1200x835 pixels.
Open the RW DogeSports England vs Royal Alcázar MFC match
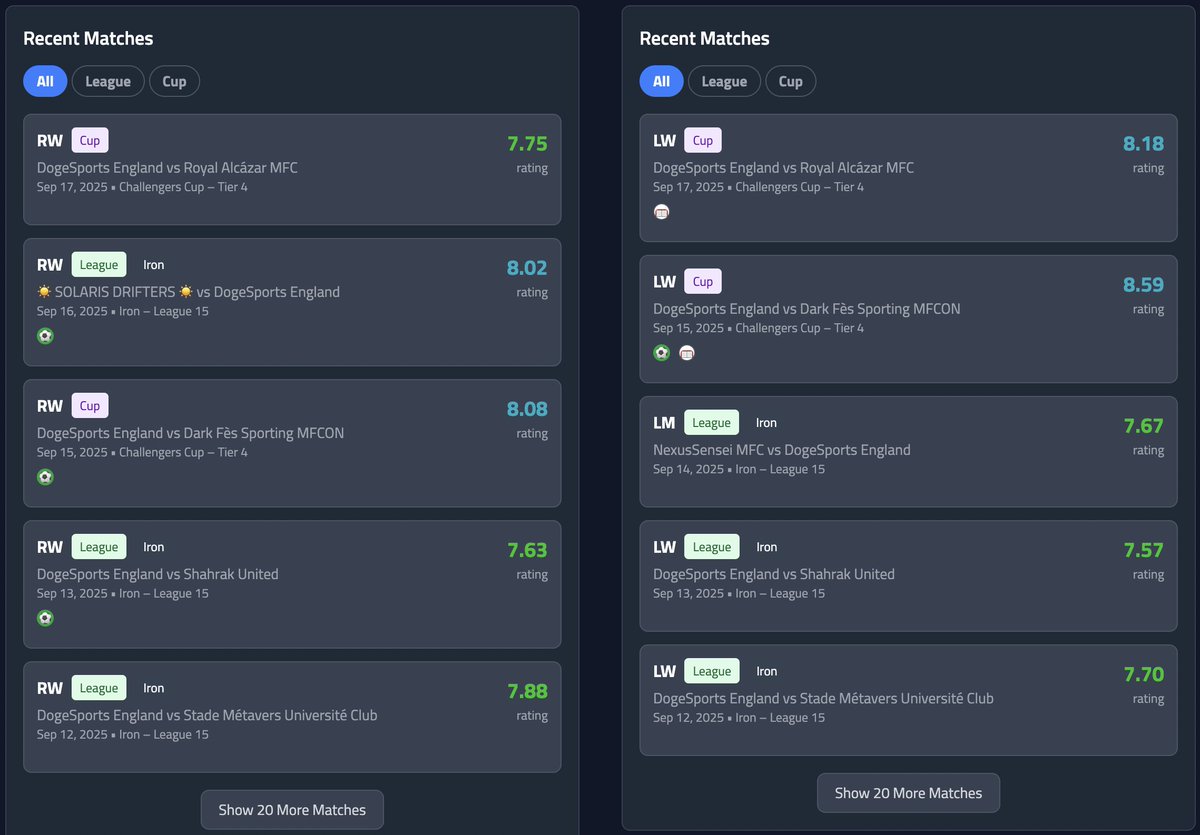click(x=292, y=169)
